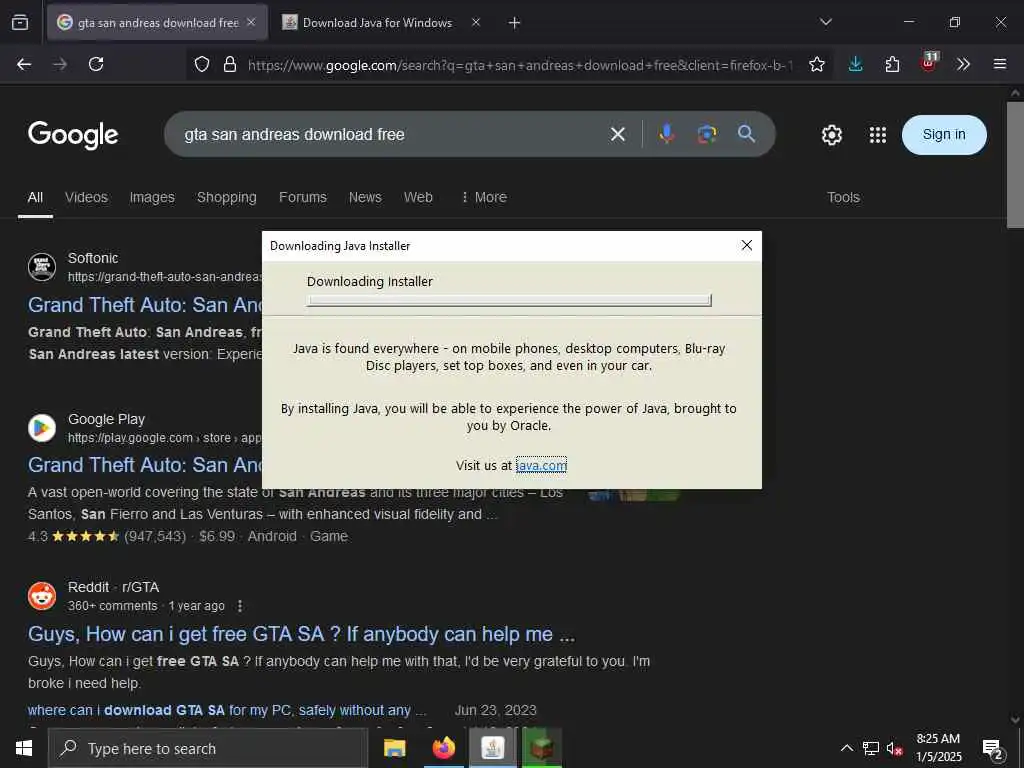List all tabs dropdown arrow
This screenshot has width=1024, height=768.
(x=825, y=22)
